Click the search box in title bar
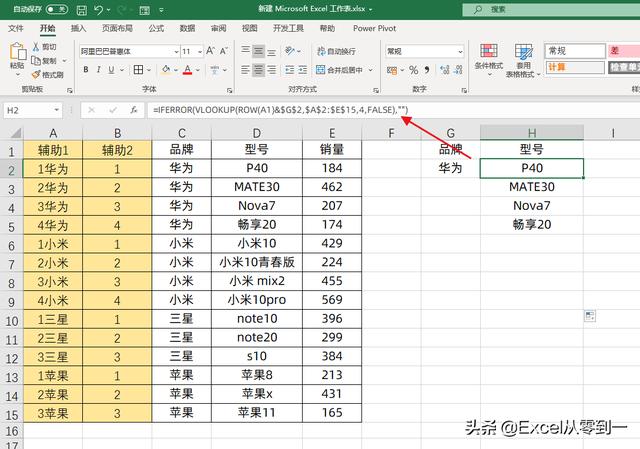 click(551, 9)
